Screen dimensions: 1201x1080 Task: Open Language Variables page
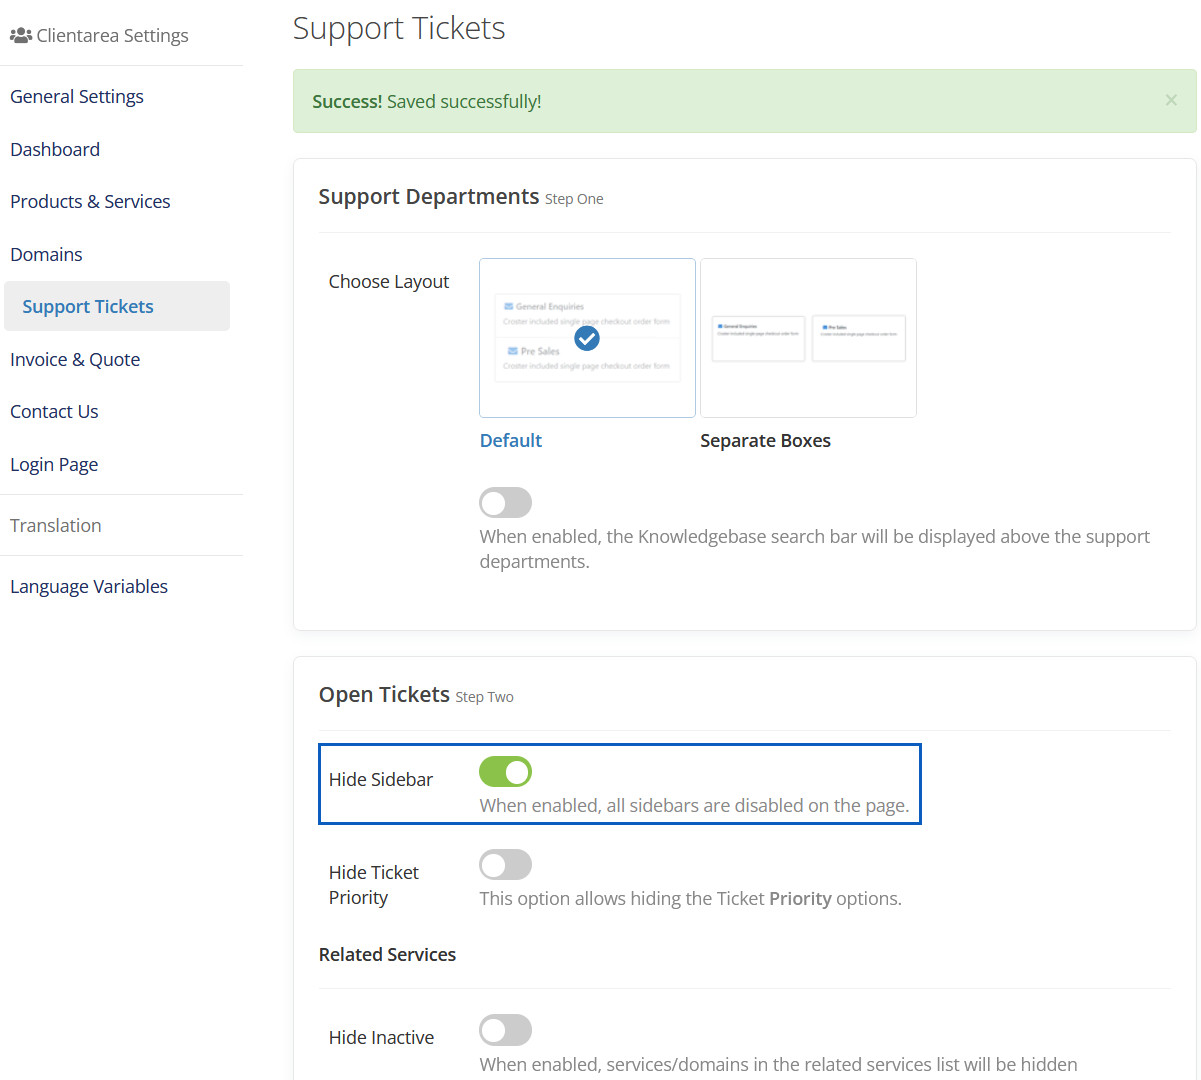(89, 587)
